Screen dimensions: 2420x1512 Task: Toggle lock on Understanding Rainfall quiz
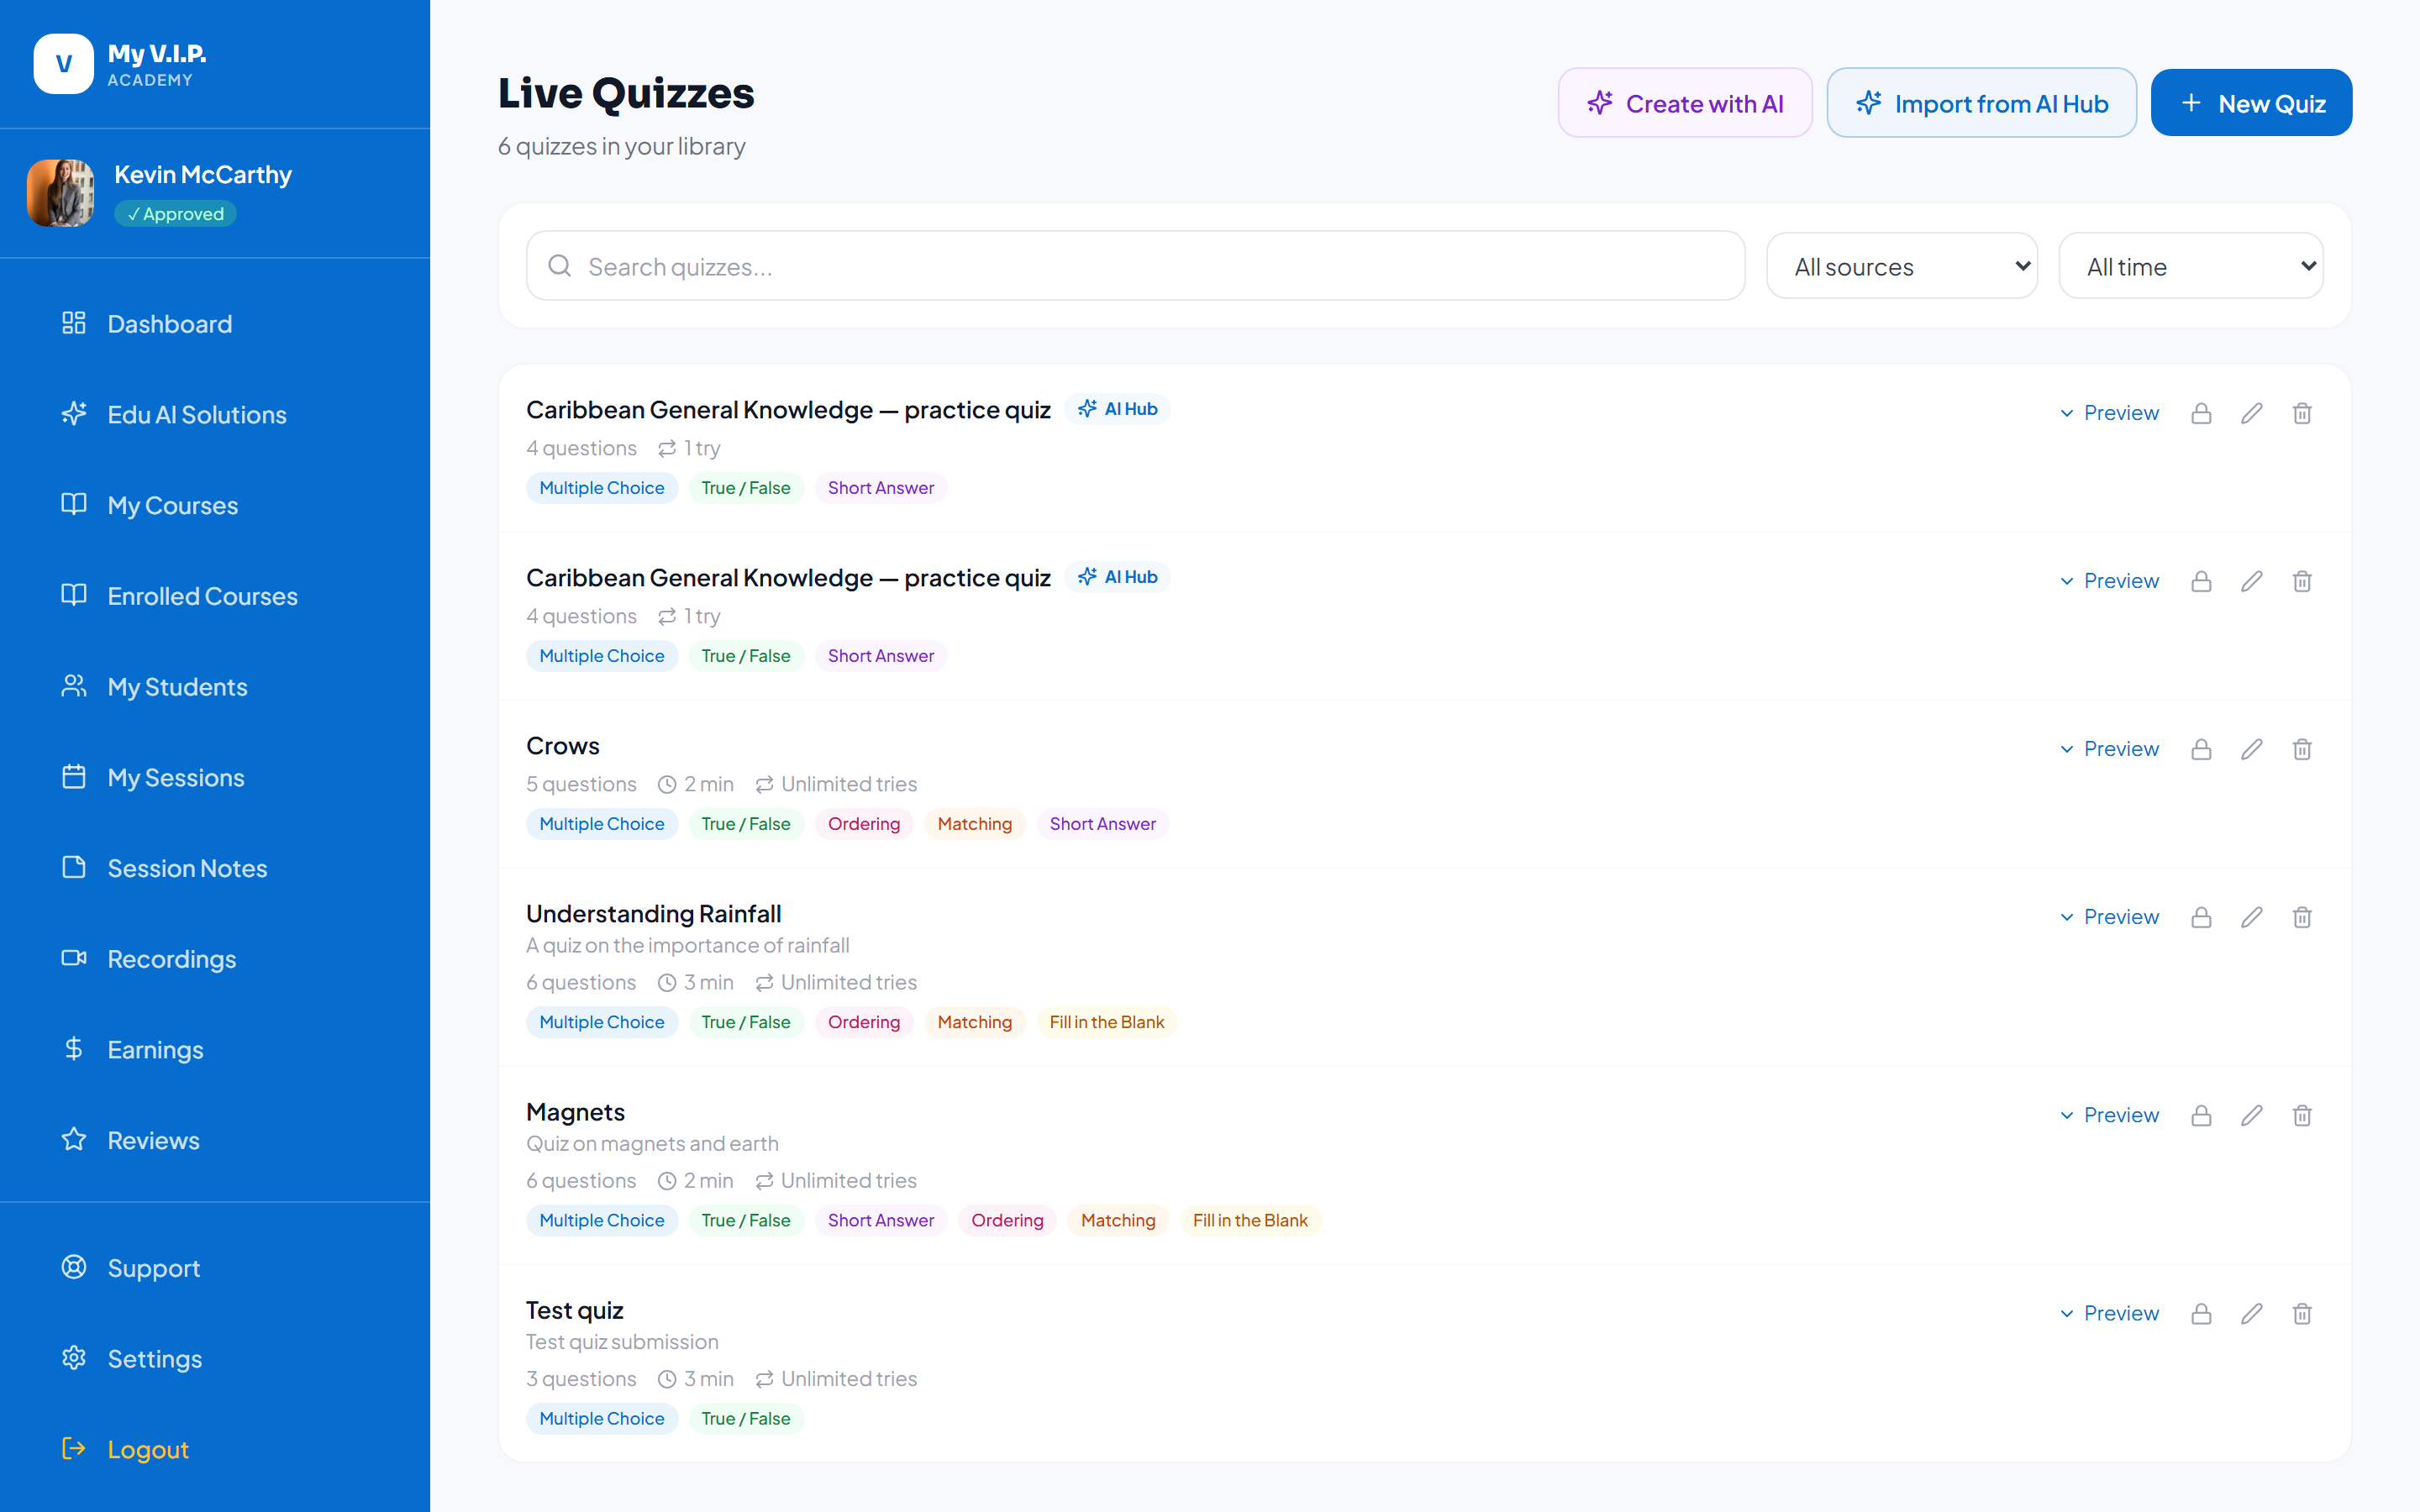point(2200,917)
